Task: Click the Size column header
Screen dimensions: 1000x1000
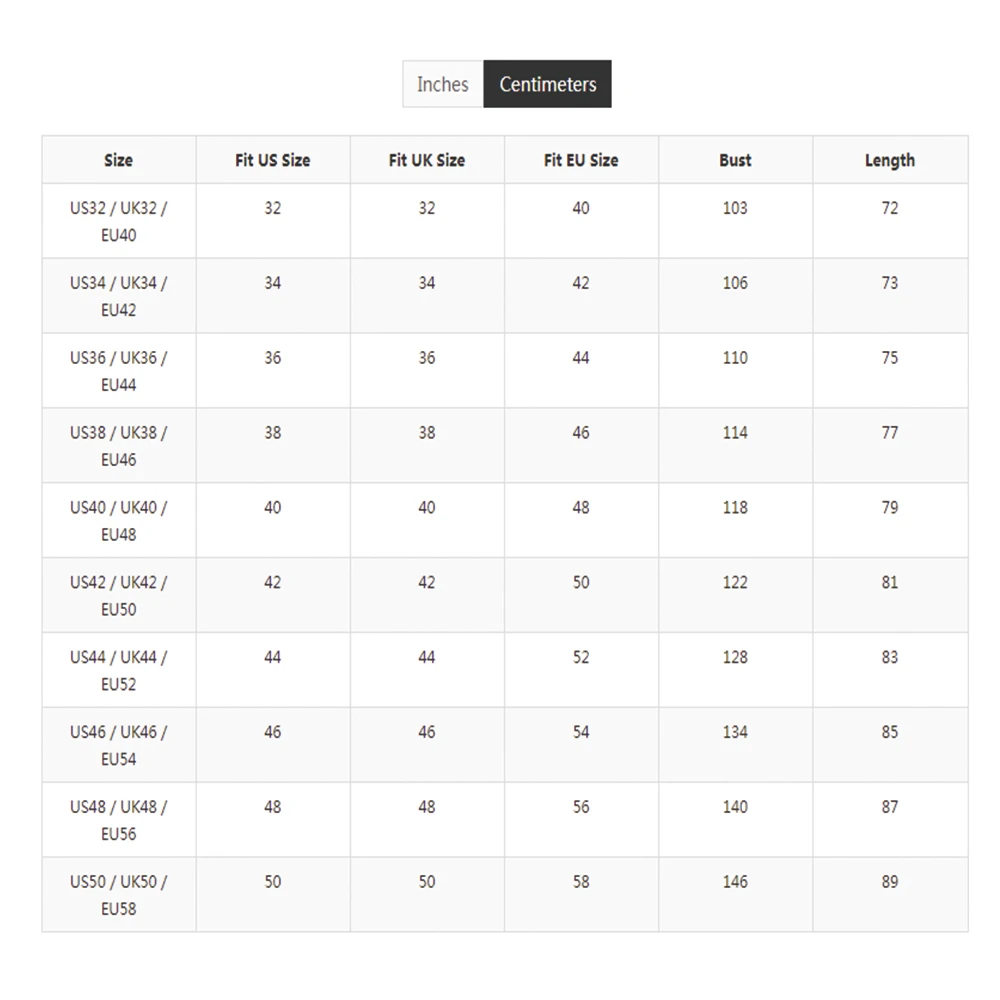Action: coord(119,160)
